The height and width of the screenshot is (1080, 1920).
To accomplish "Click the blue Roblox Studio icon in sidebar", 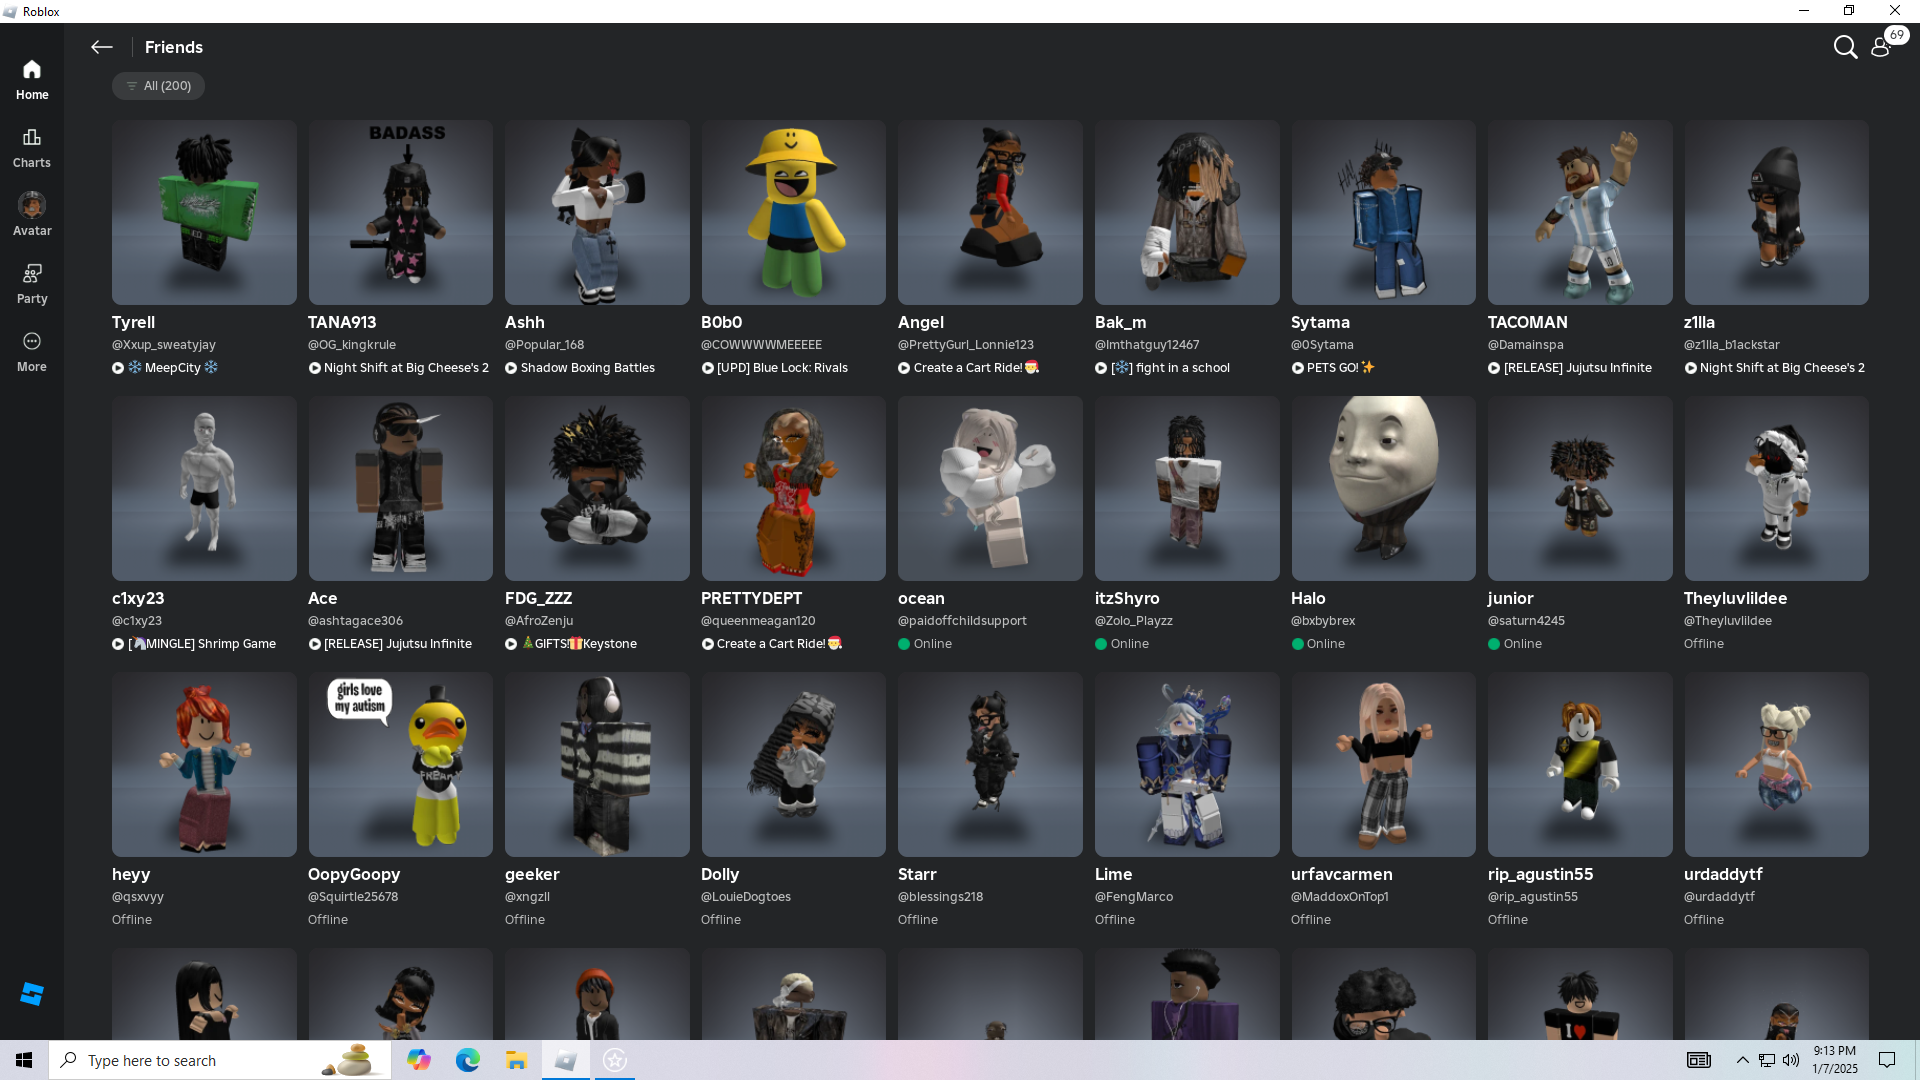I will (32, 993).
